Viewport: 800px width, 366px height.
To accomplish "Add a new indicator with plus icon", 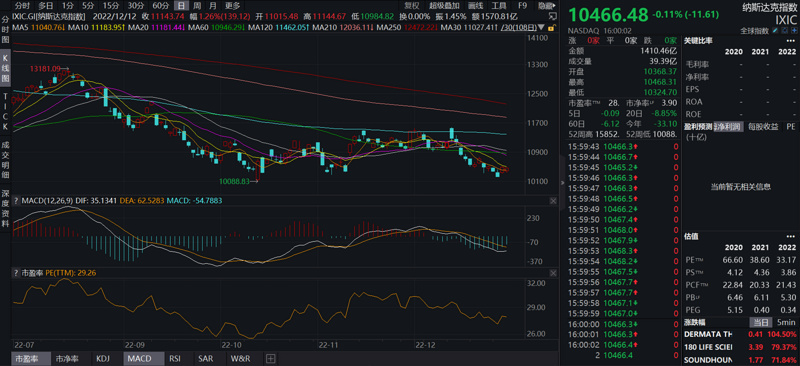I will 270,358.
